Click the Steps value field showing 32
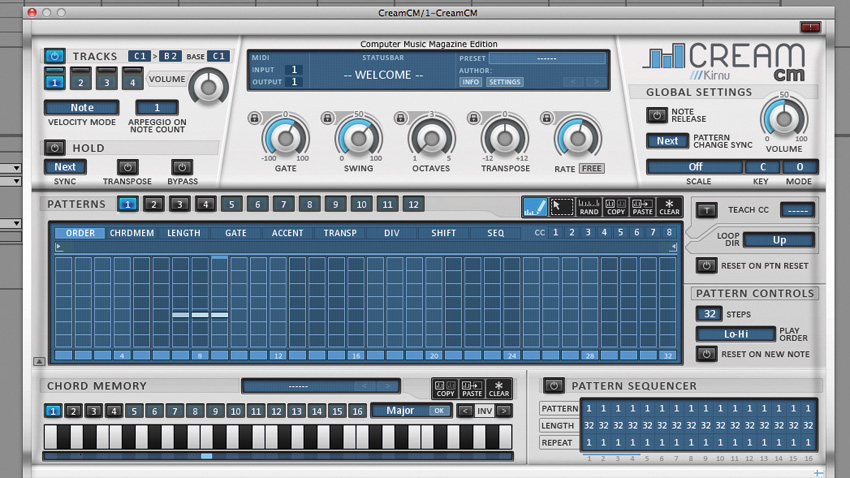 [708, 313]
